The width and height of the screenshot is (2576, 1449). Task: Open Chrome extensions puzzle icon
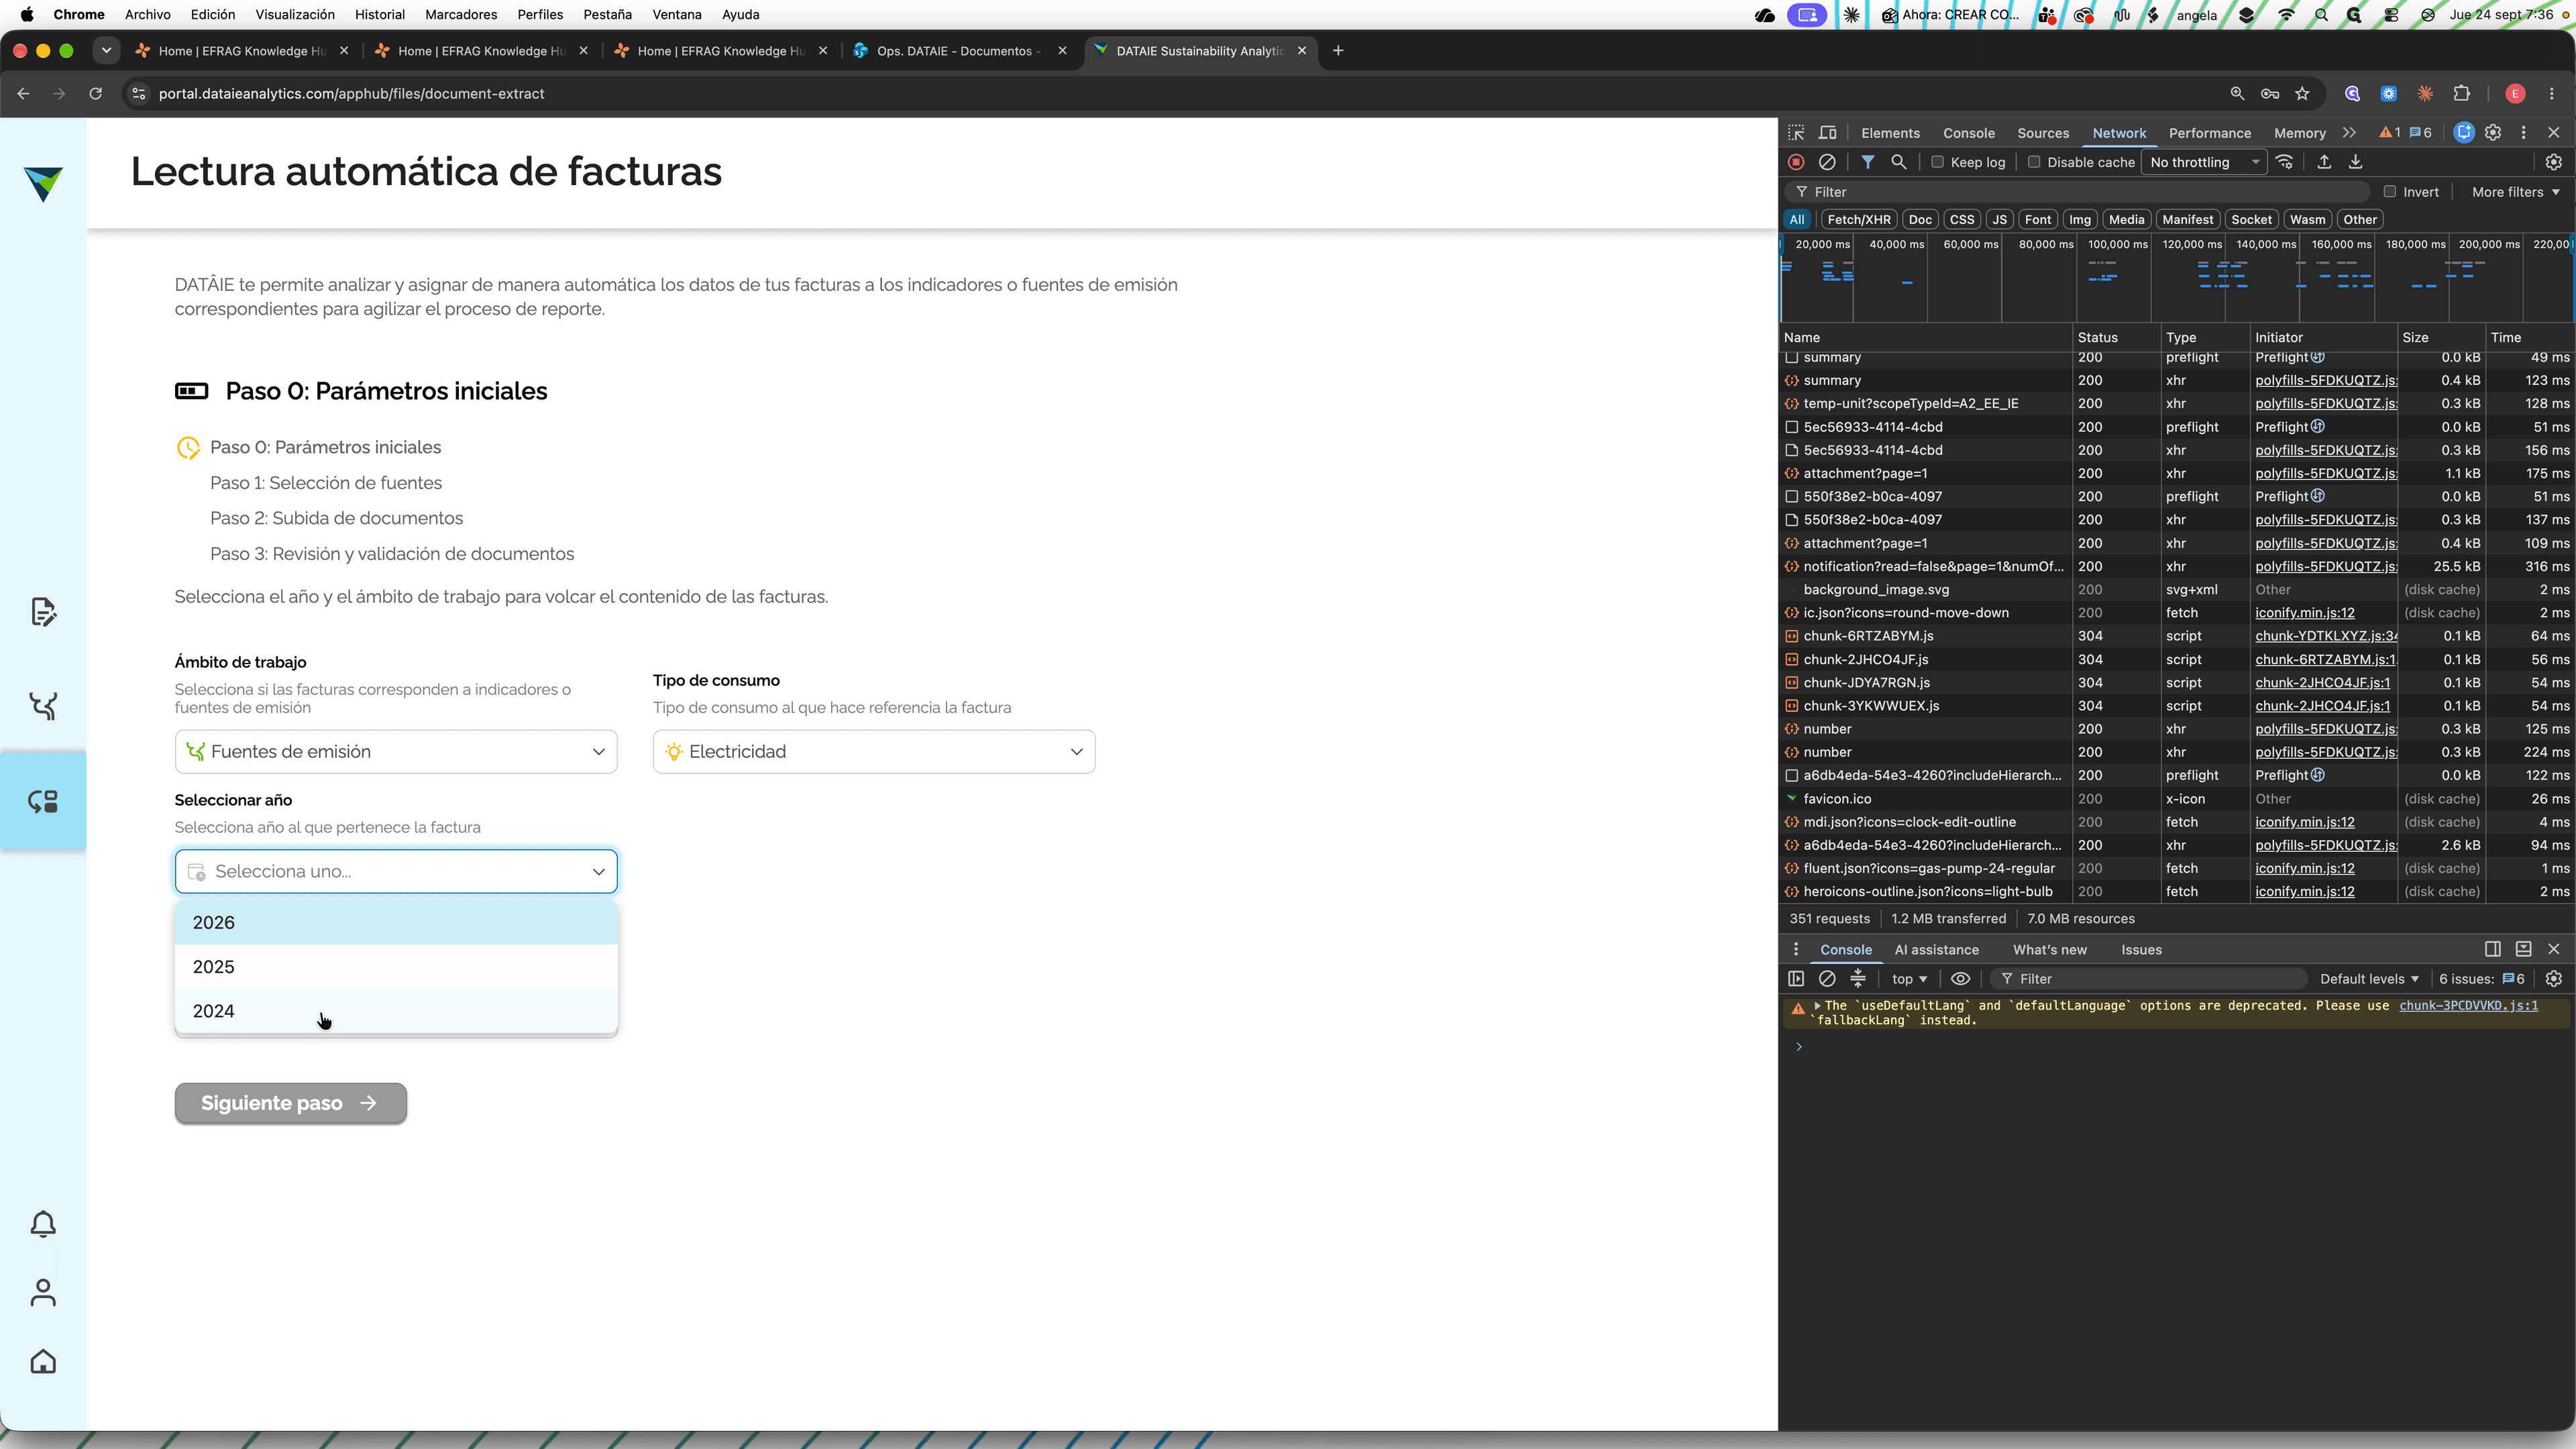[2462, 94]
